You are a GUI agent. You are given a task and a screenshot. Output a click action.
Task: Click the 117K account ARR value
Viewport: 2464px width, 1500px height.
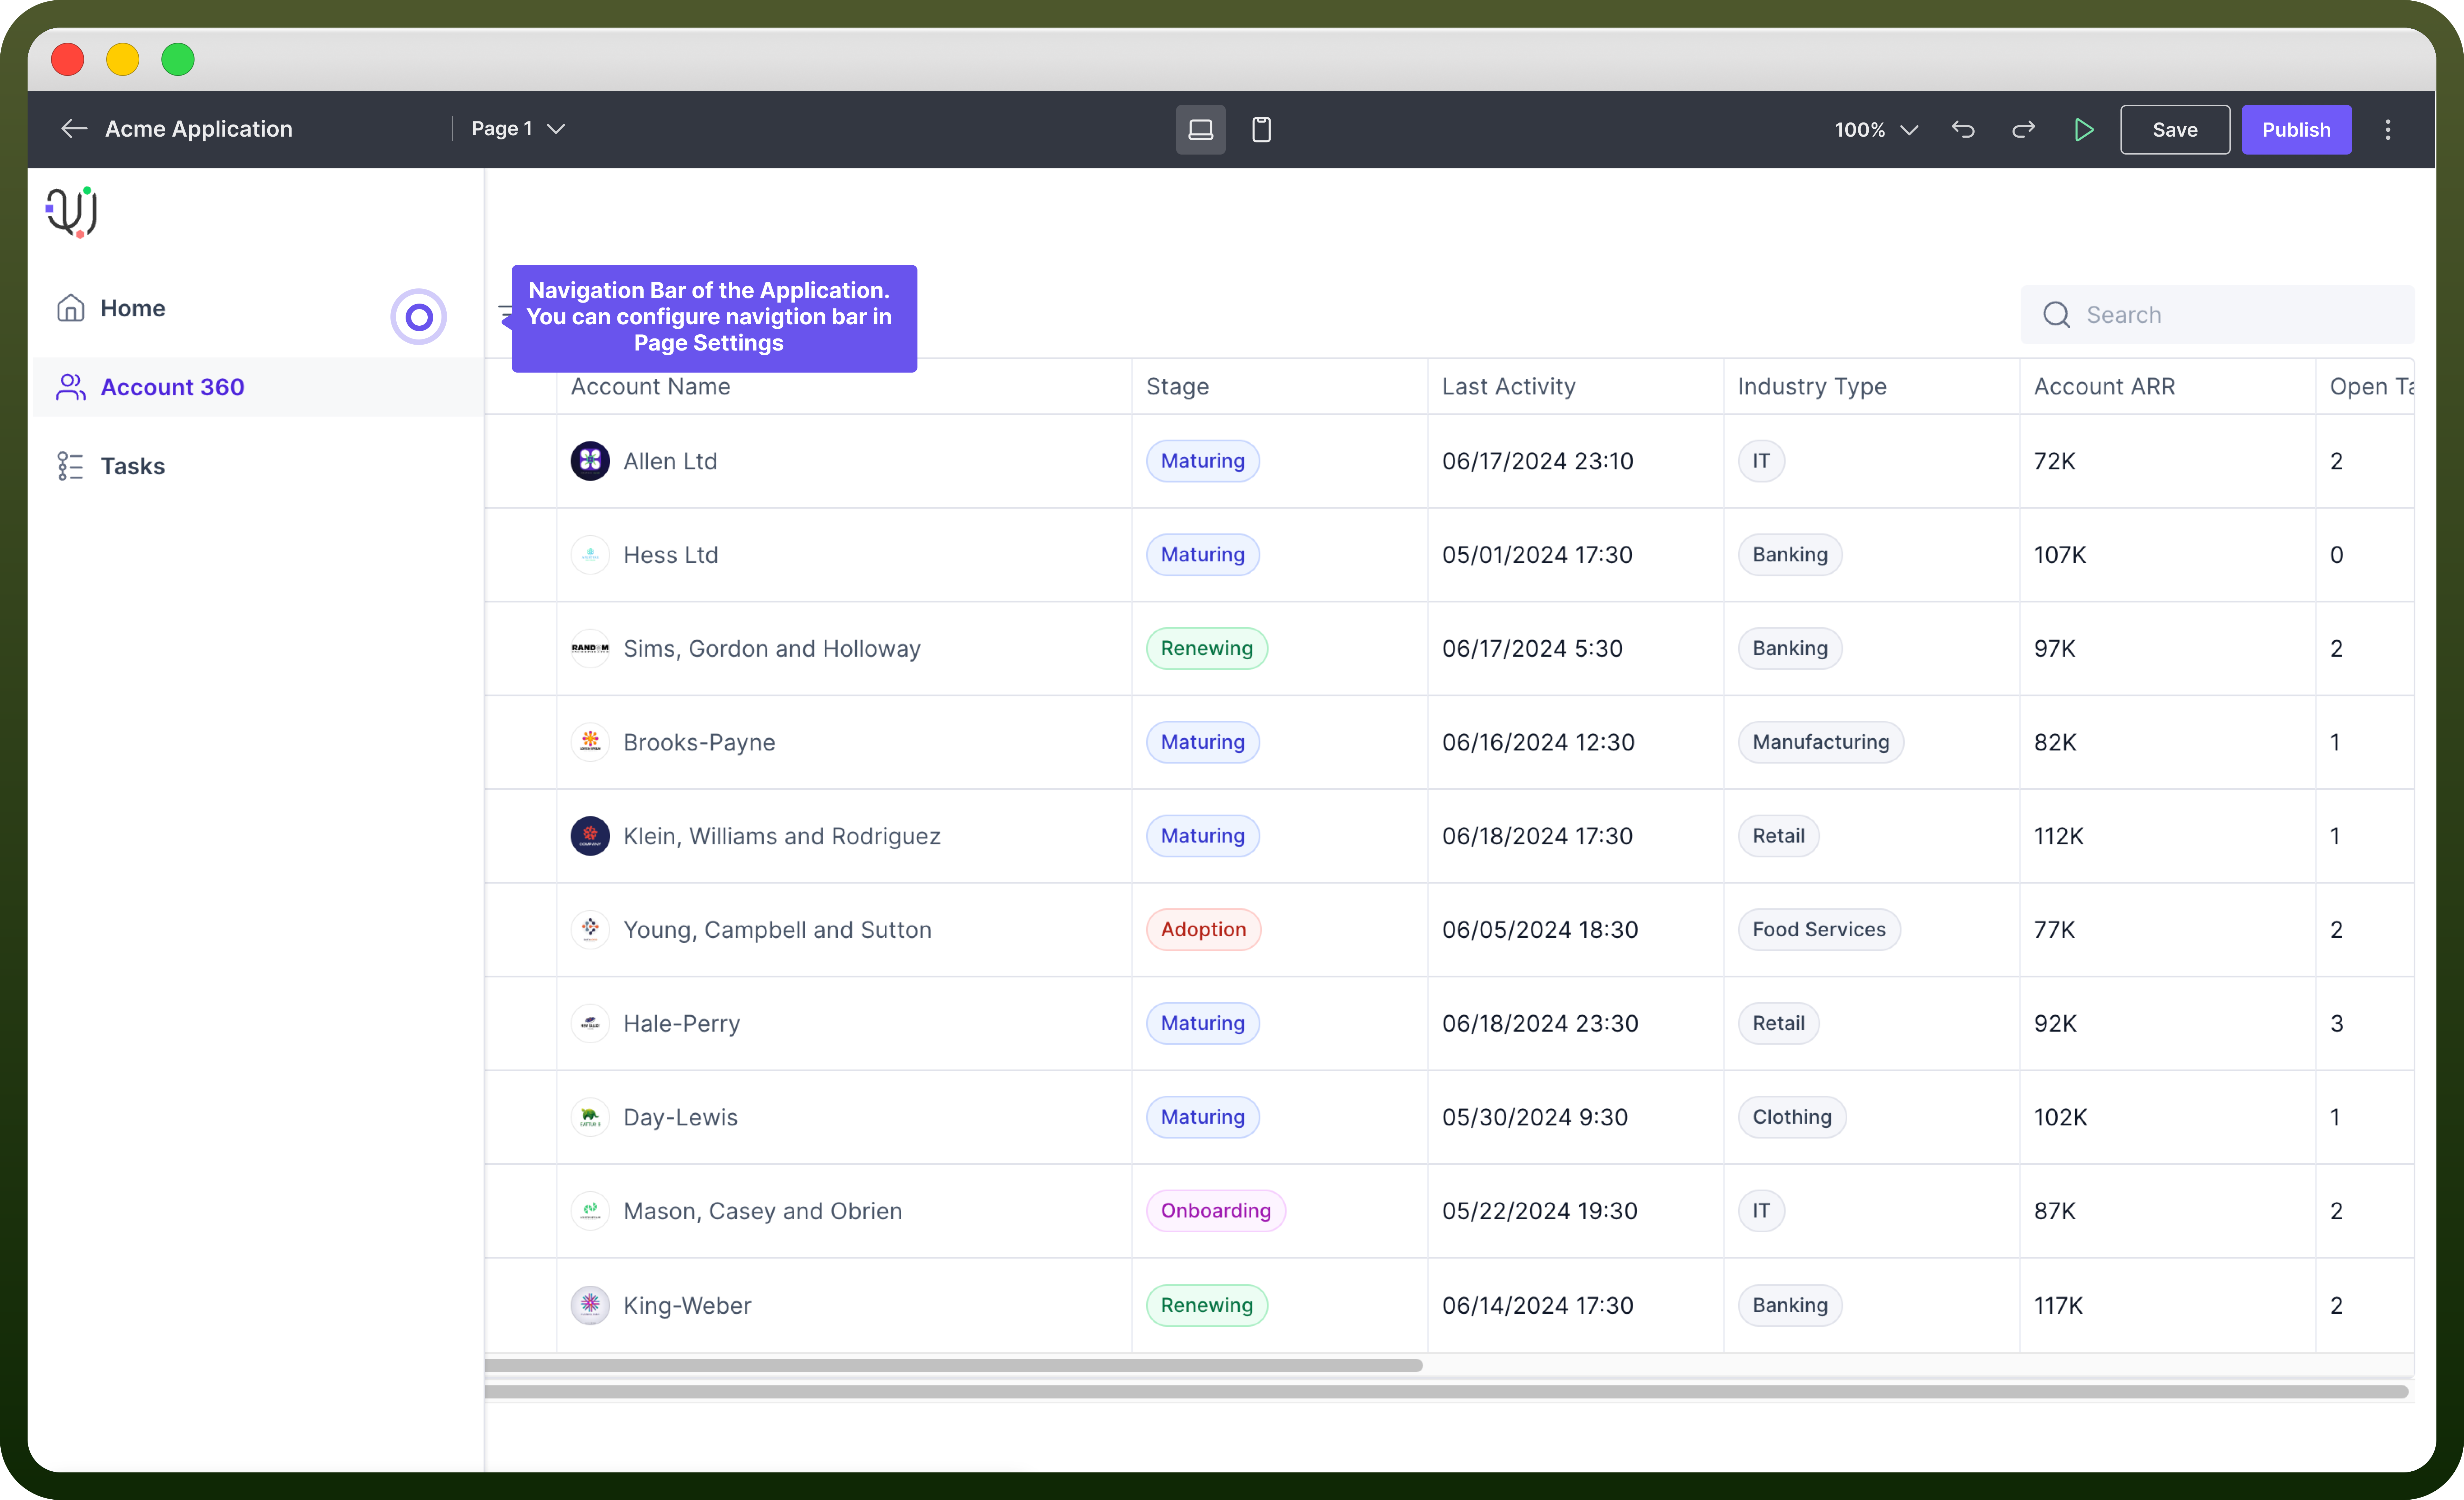(2058, 1305)
